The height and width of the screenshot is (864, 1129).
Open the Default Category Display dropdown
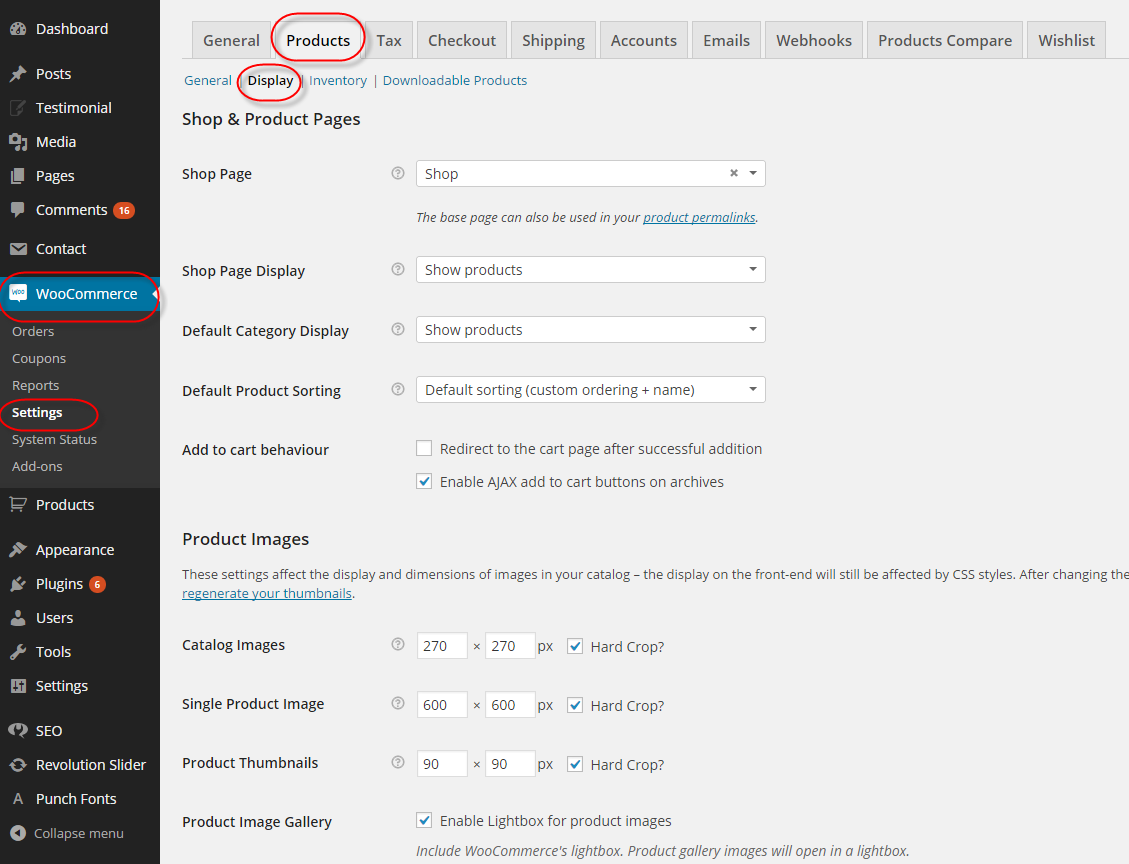pyautogui.click(x=590, y=330)
